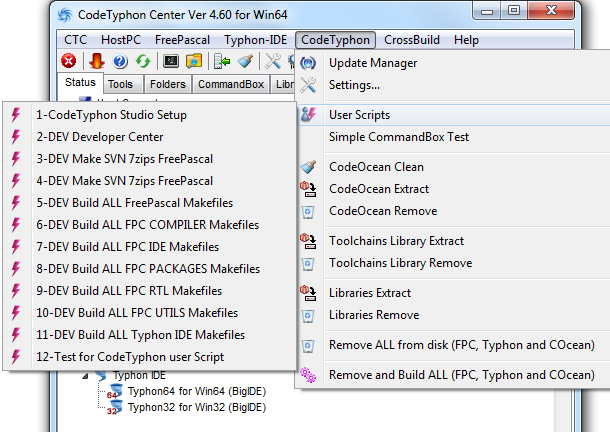Image resolution: width=610 pixels, height=432 pixels.
Task: Choose Libraries Extract
Action: pos(452,293)
